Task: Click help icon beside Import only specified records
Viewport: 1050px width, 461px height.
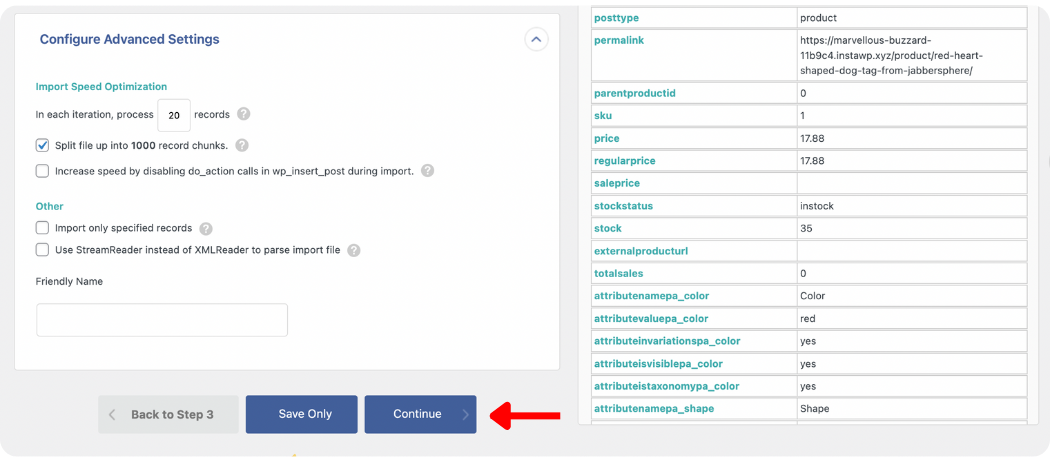Action: (x=206, y=228)
